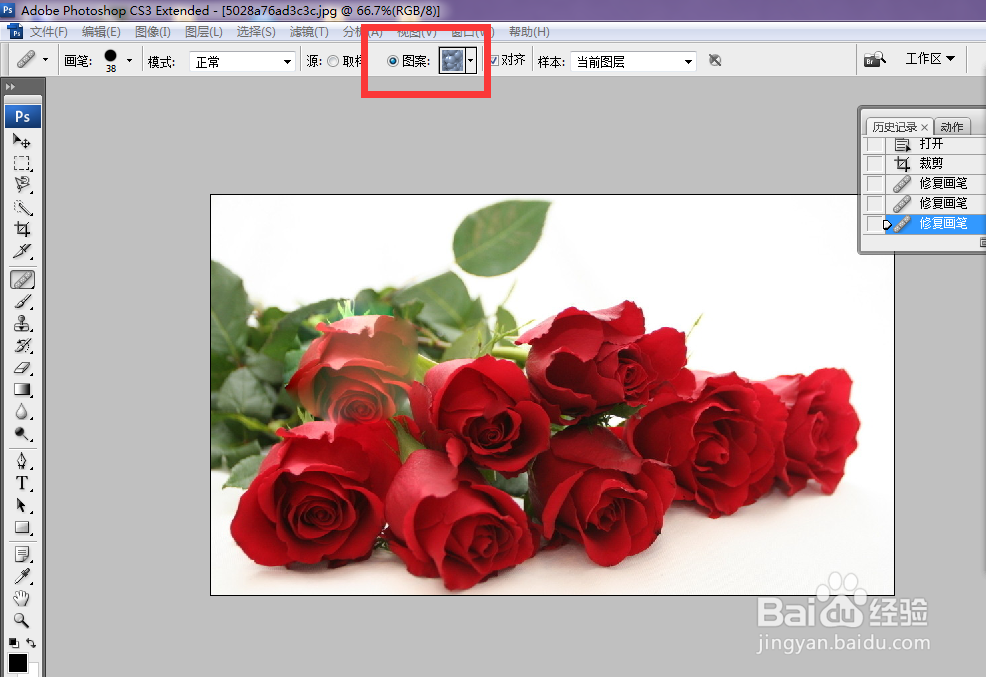Select the Move tool
The height and width of the screenshot is (677, 986).
tap(22, 141)
